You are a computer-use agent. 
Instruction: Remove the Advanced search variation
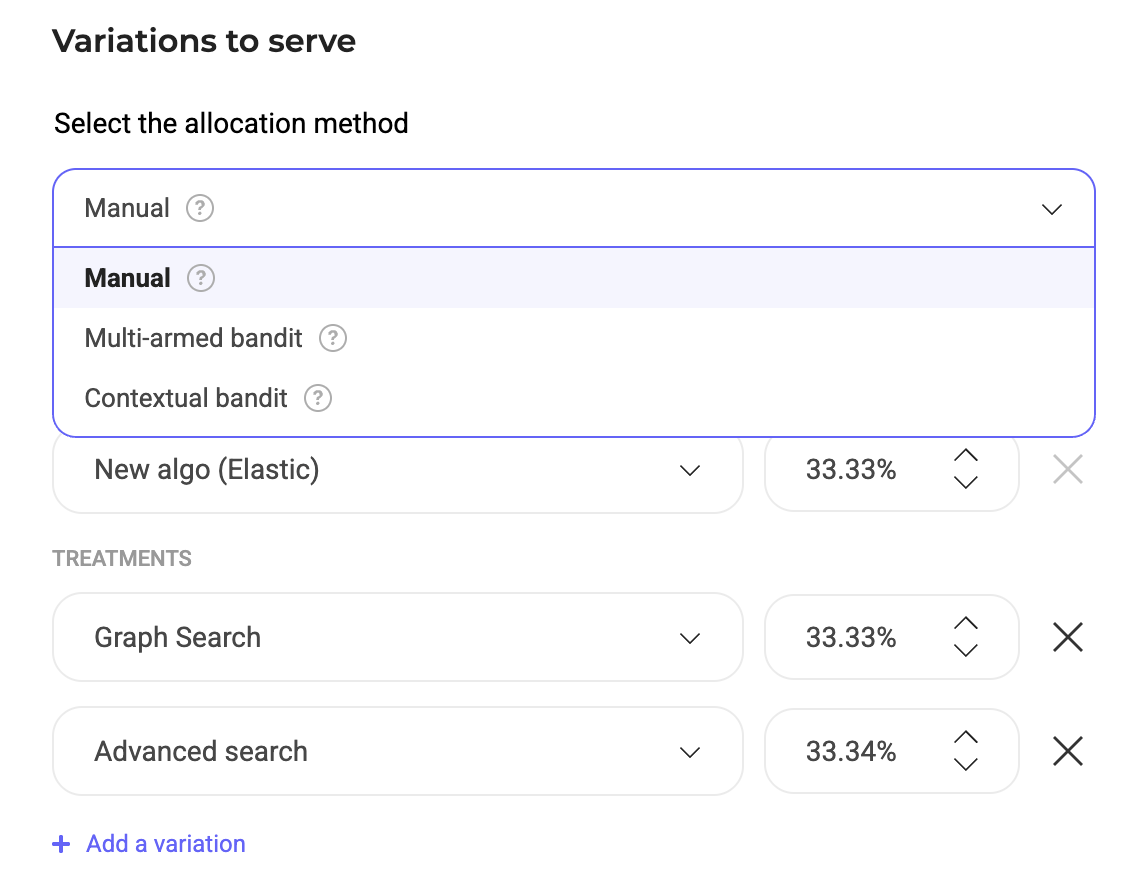tap(1067, 751)
